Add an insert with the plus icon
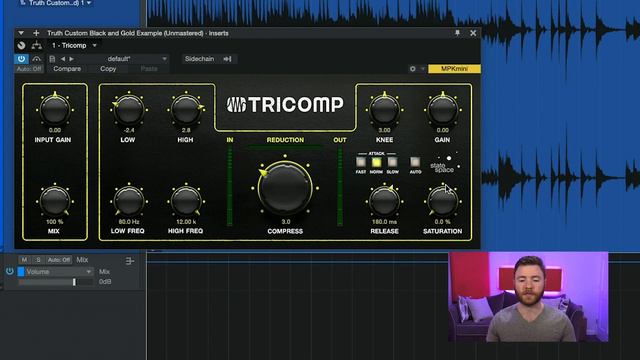640x360 pixels. (x=36, y=33)
